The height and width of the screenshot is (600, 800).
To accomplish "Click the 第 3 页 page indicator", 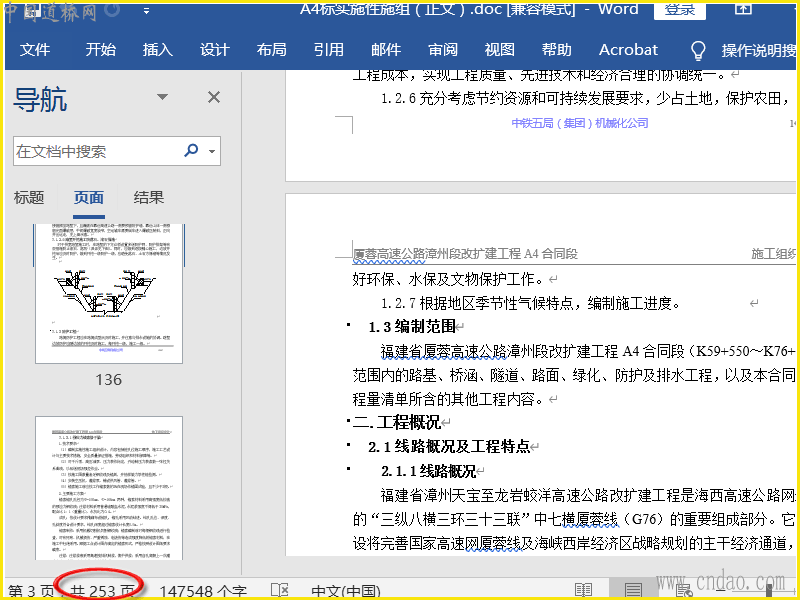I will [31, 591].
